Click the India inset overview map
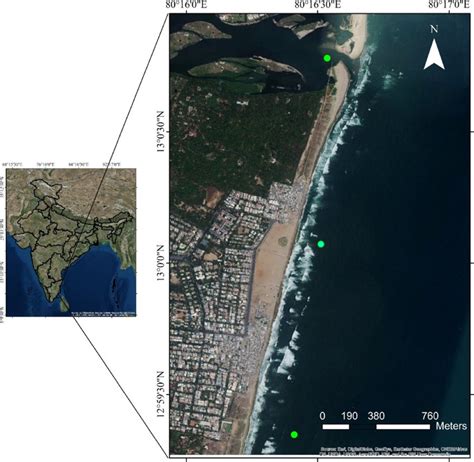The height and width of the screenshot is (462, 474). click(71, 242)
